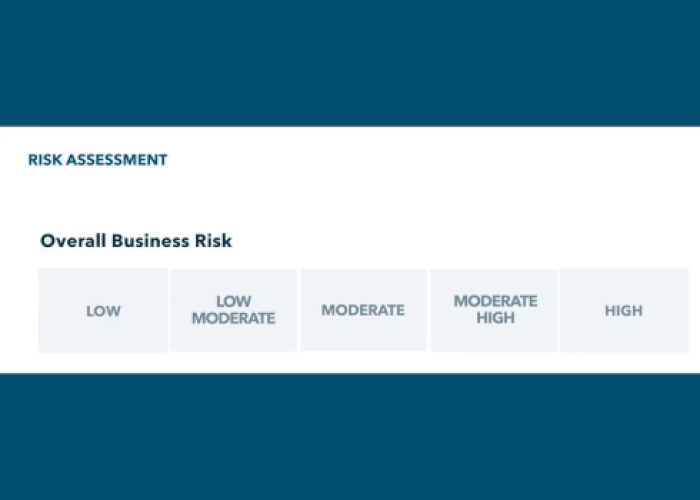The image size is (700, 500).
Task: Pick the MODERATE risk level cell
Action: coord(363,310)
